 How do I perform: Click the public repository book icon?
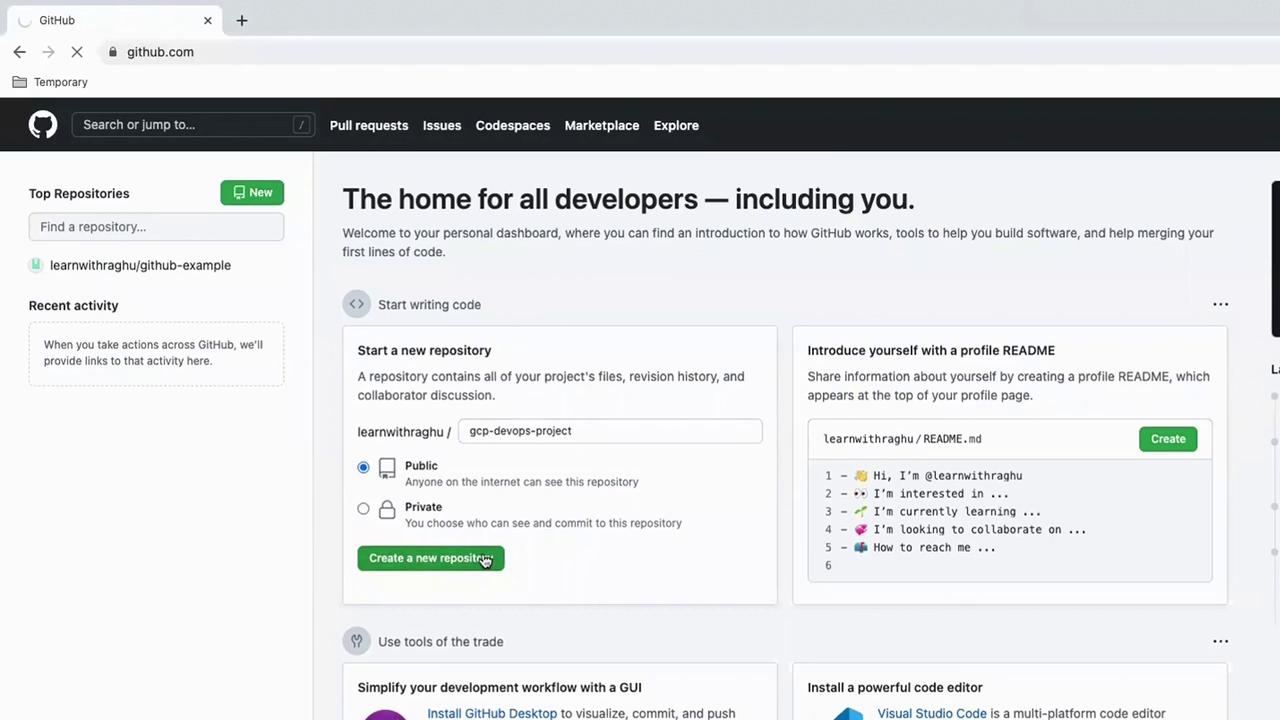tap(387, 468)
